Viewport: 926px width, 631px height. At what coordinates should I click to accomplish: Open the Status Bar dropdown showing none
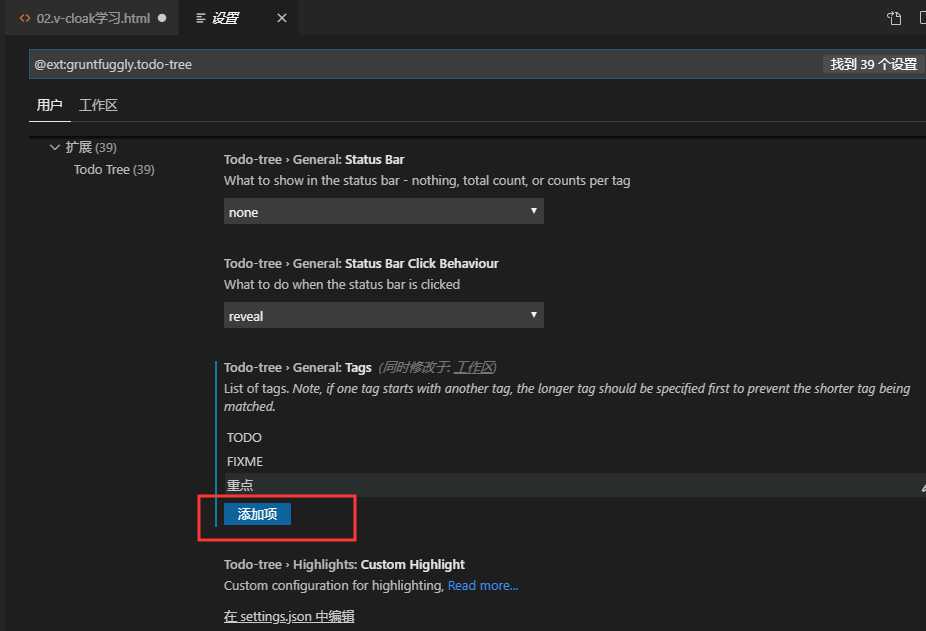click(x=383, y=212)
